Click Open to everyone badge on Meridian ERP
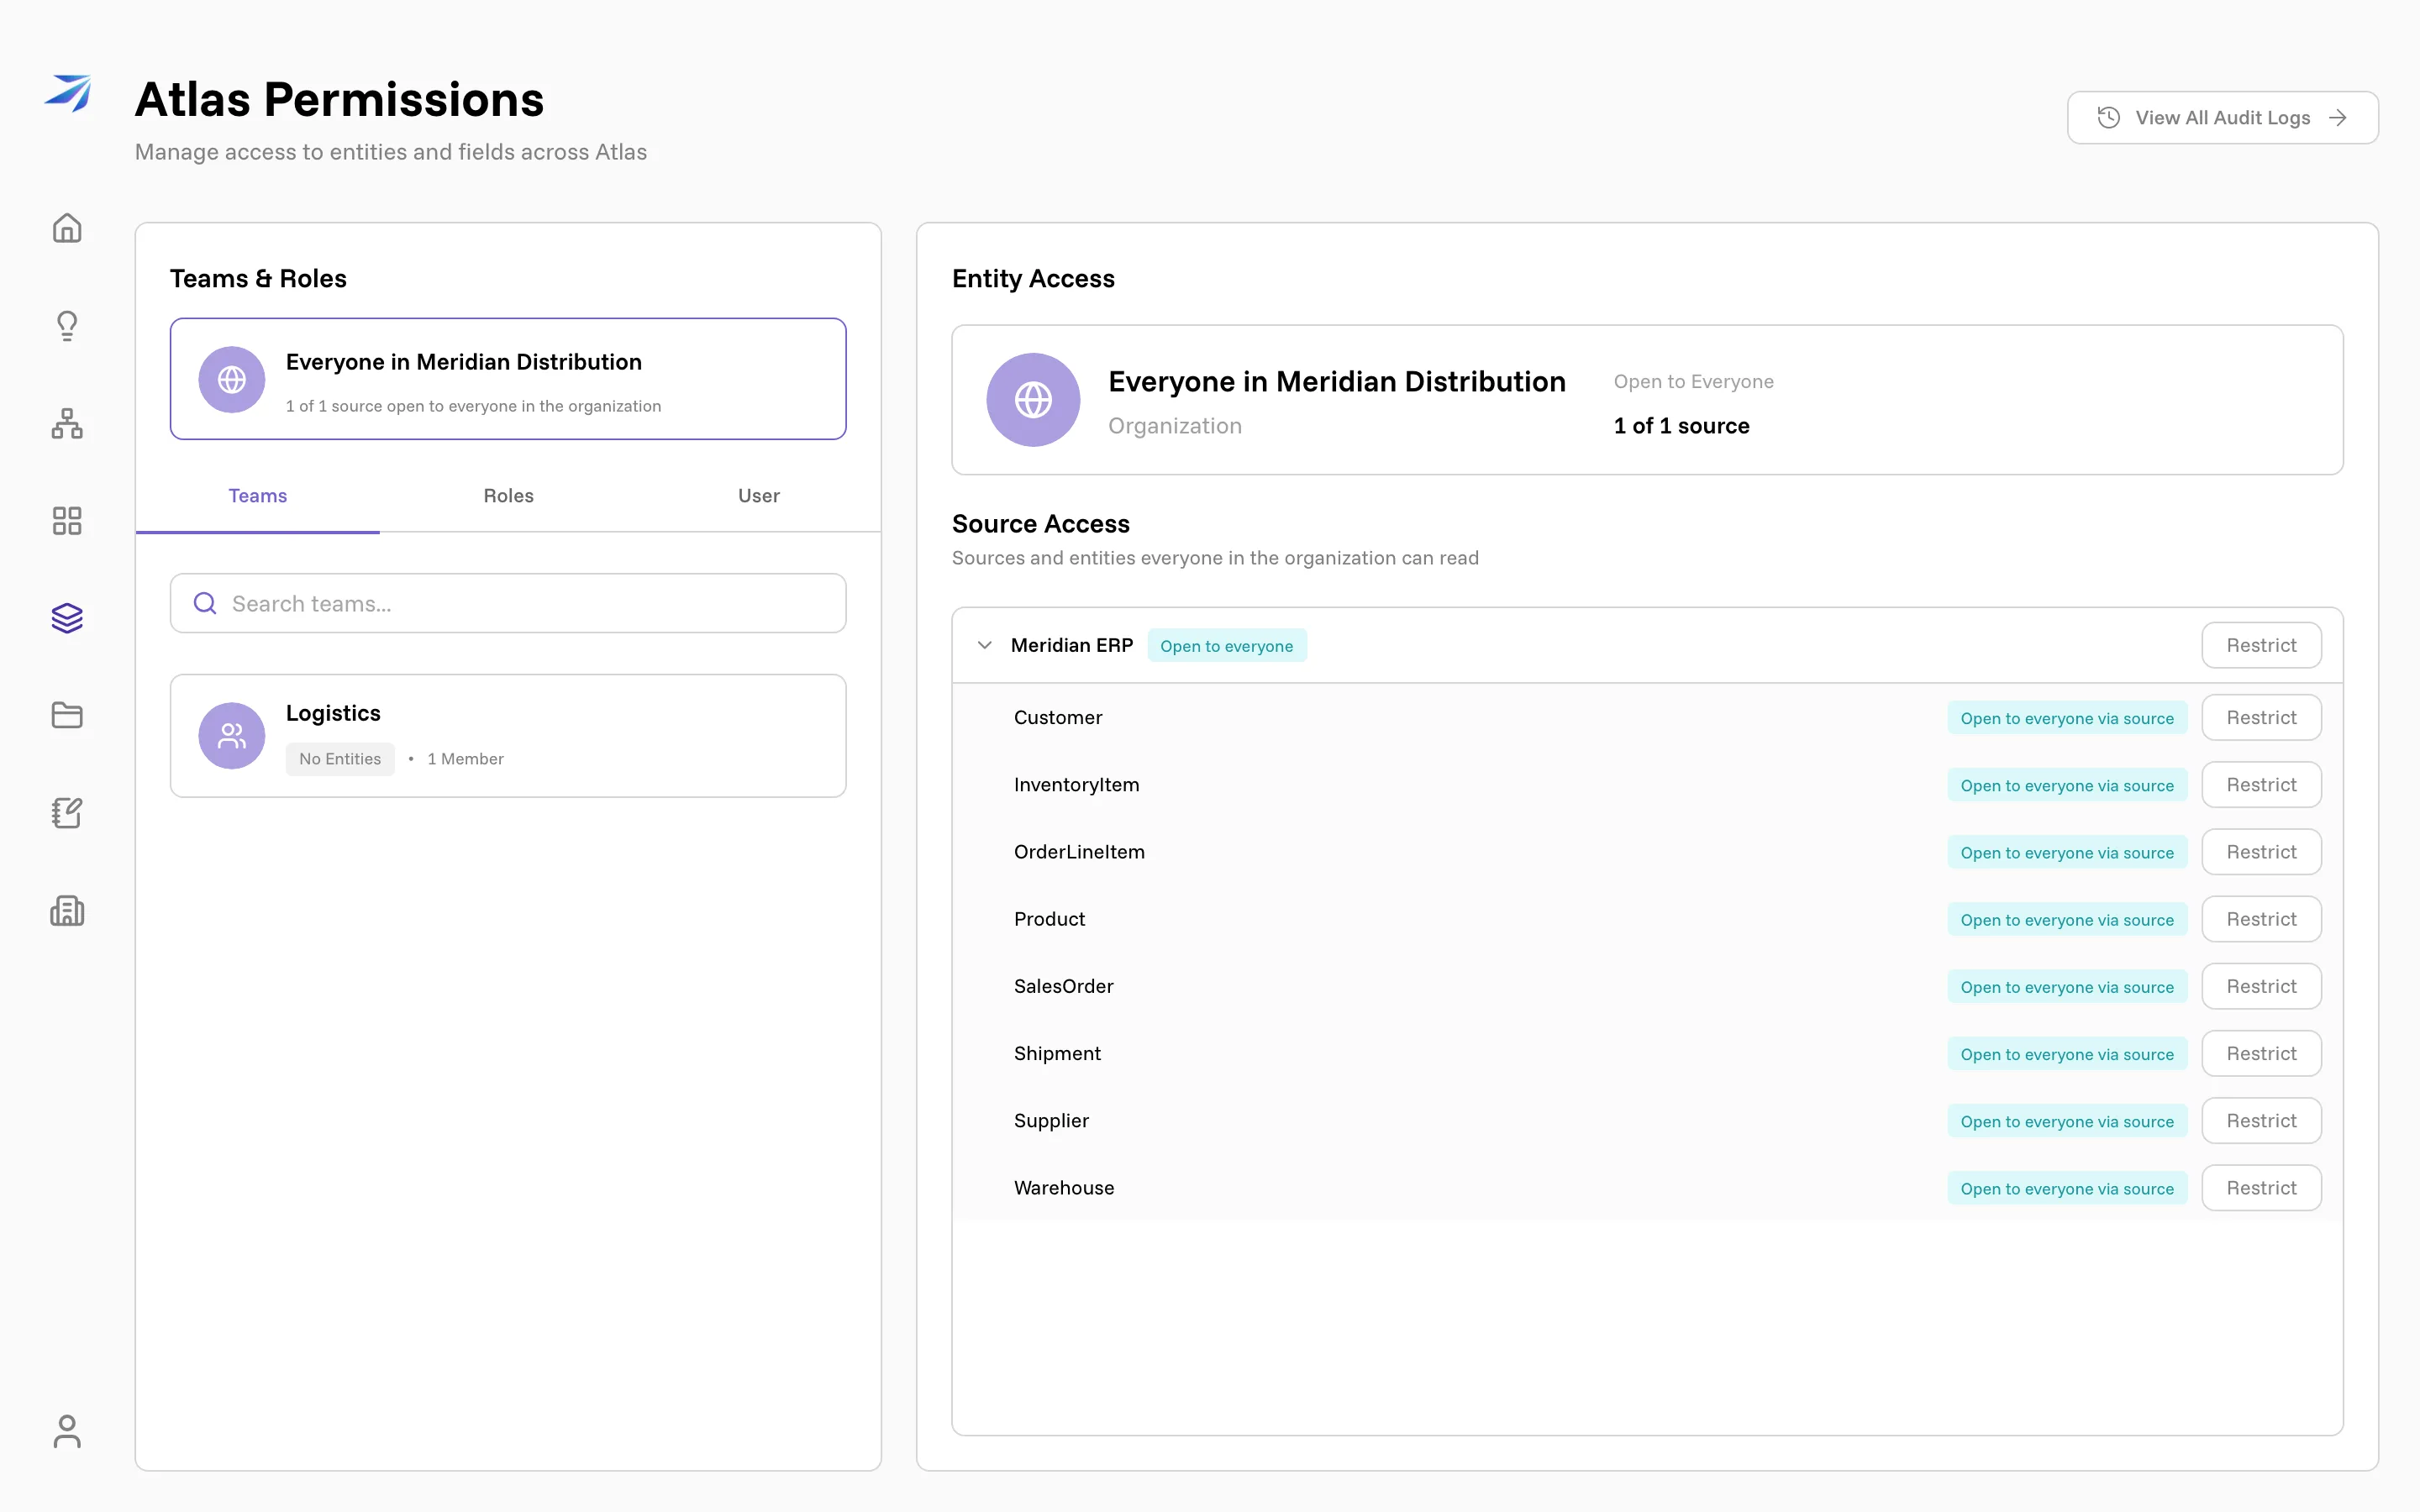Image resolution: width=2420 pixels, height=1512 pixels. pos(1226,646)
